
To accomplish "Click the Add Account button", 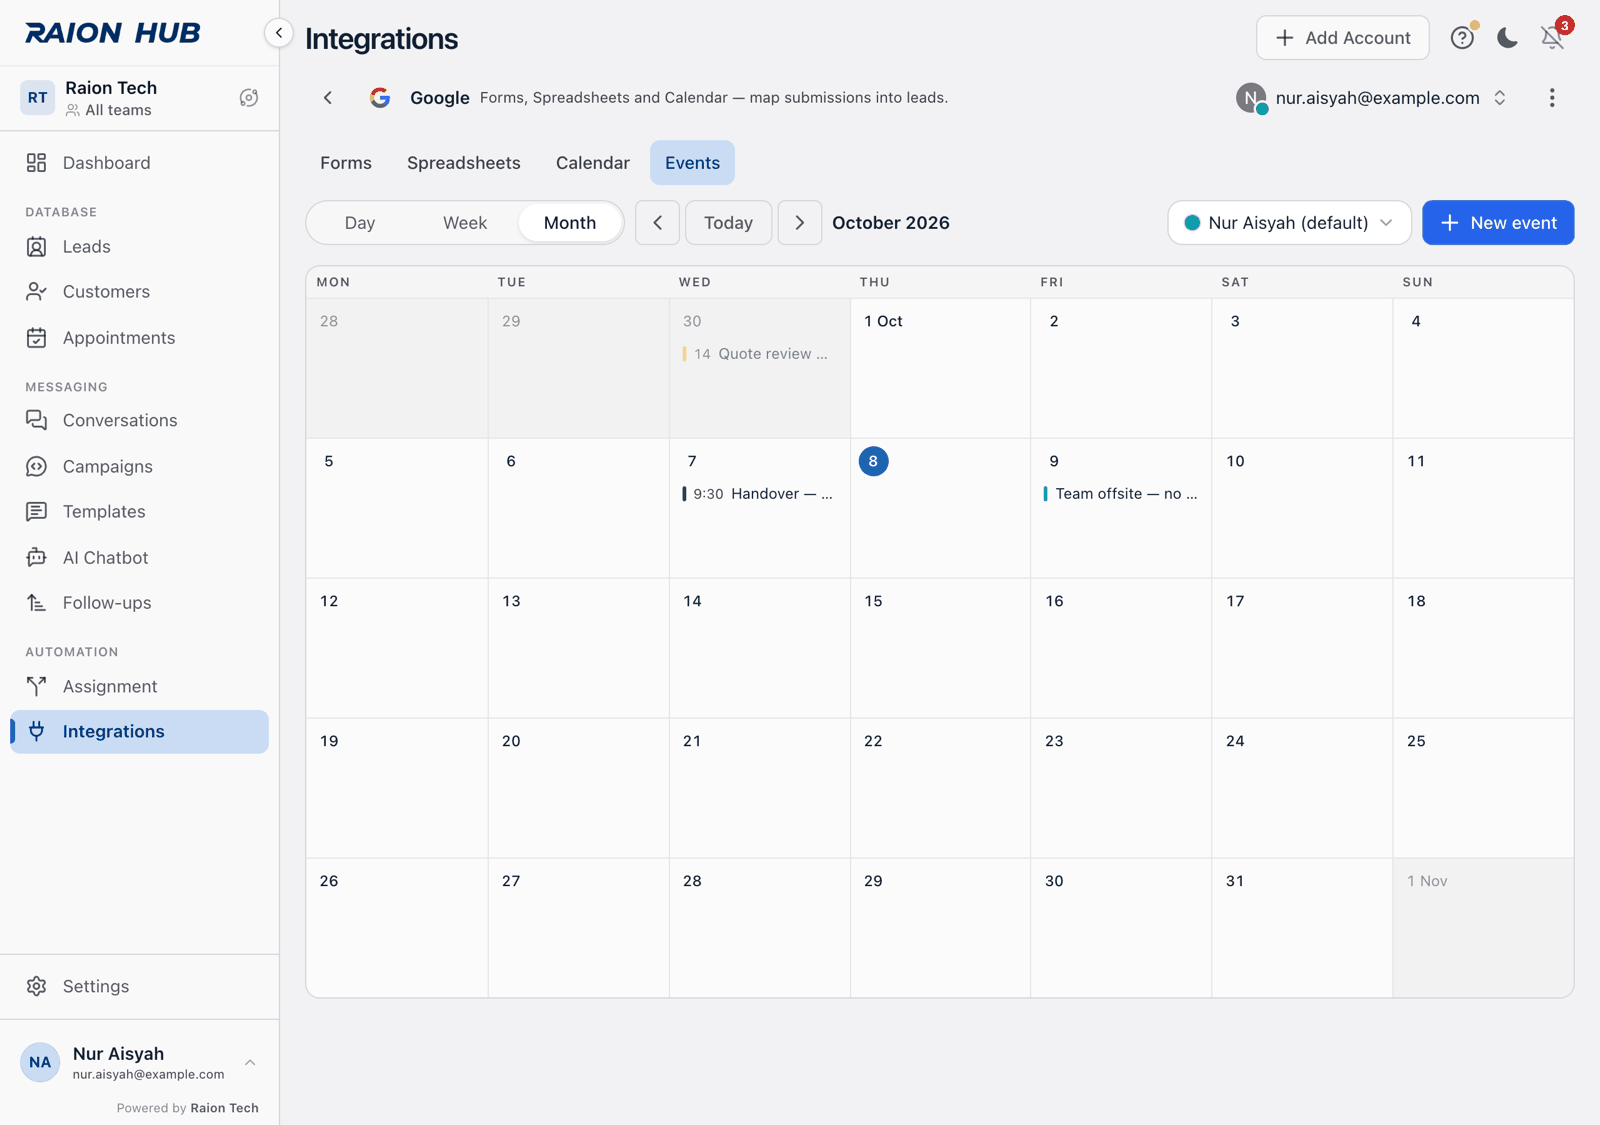I will (1343, 38).
